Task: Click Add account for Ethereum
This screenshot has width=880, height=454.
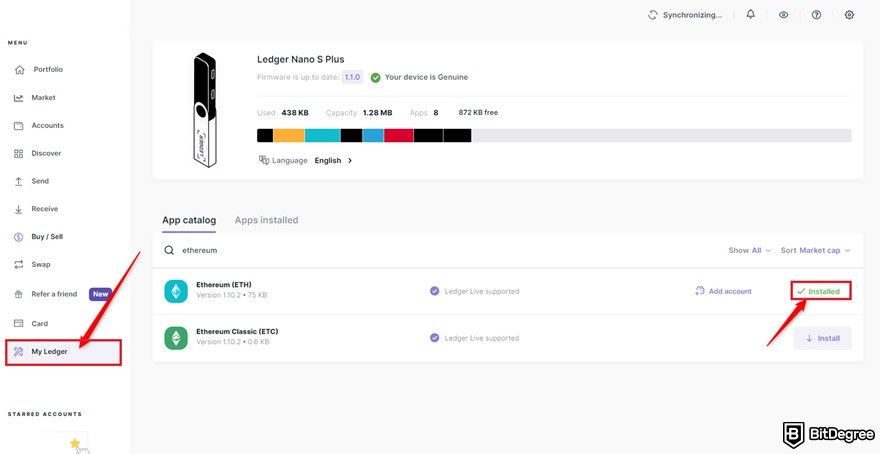Action: point(723,291)
